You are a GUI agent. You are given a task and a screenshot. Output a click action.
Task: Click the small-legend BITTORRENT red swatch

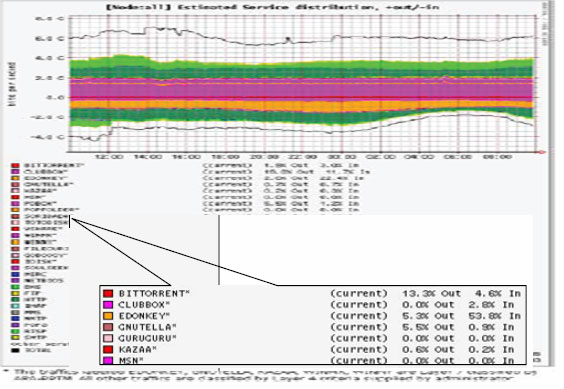15,166
